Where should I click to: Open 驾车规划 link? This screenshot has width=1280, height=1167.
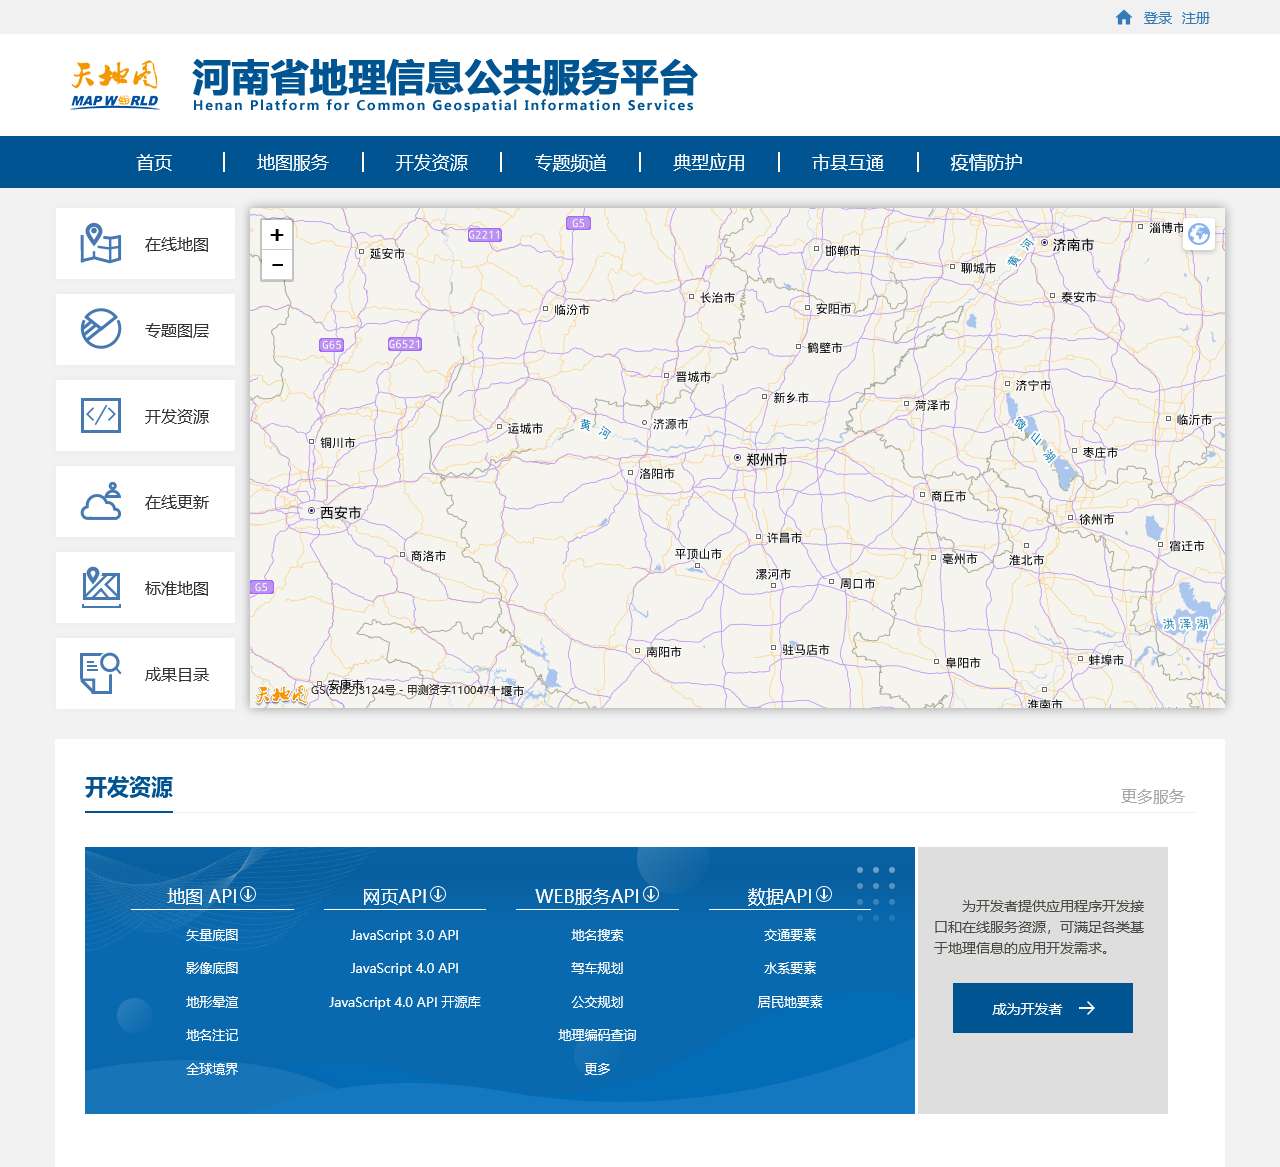(x=597, y=968)
